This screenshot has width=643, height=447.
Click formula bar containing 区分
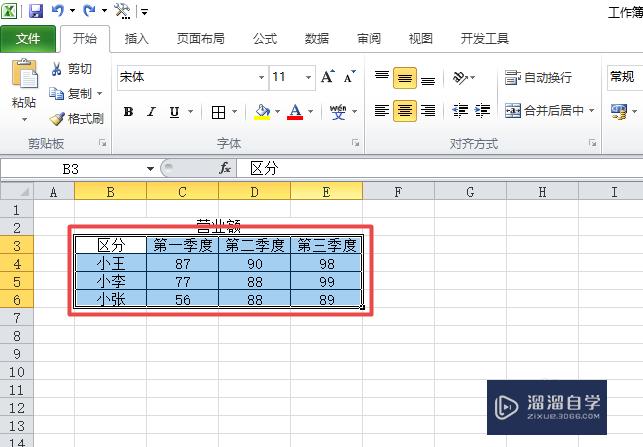click(440, 169)
